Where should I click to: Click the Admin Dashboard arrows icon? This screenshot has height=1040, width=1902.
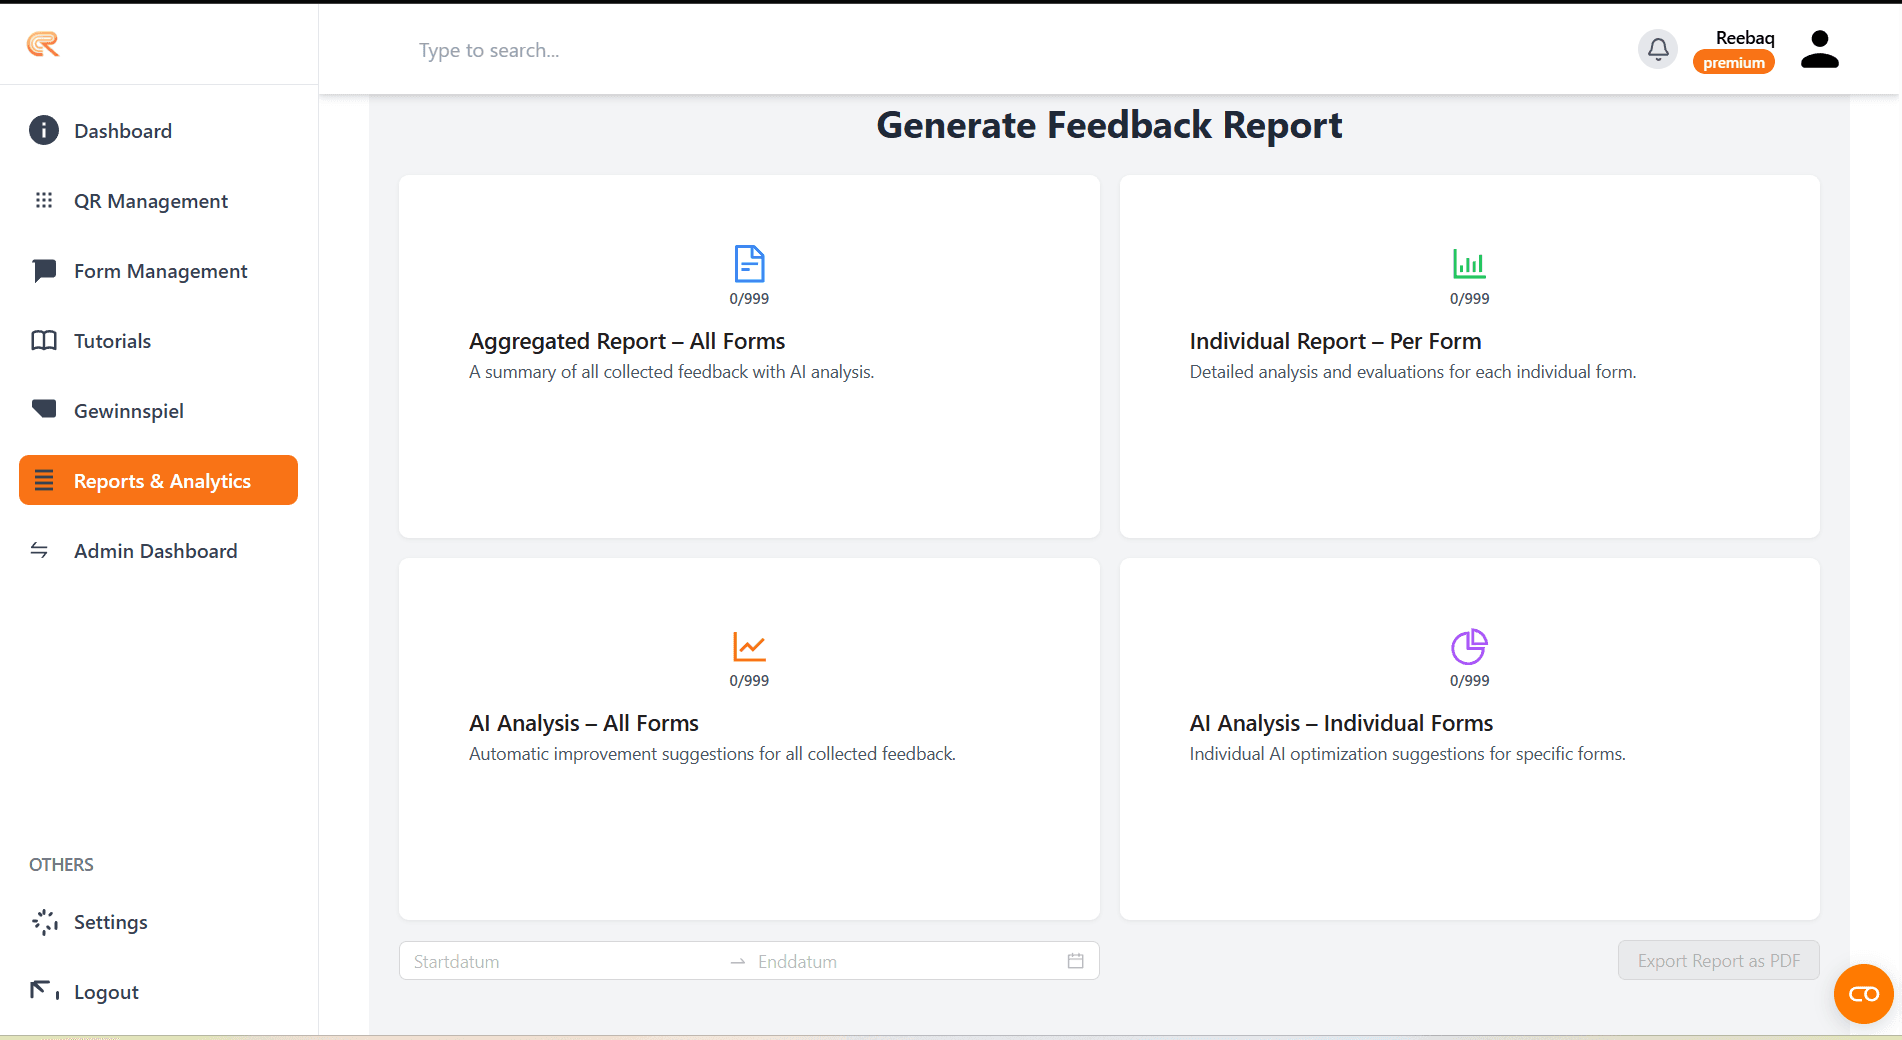[40, 550]
